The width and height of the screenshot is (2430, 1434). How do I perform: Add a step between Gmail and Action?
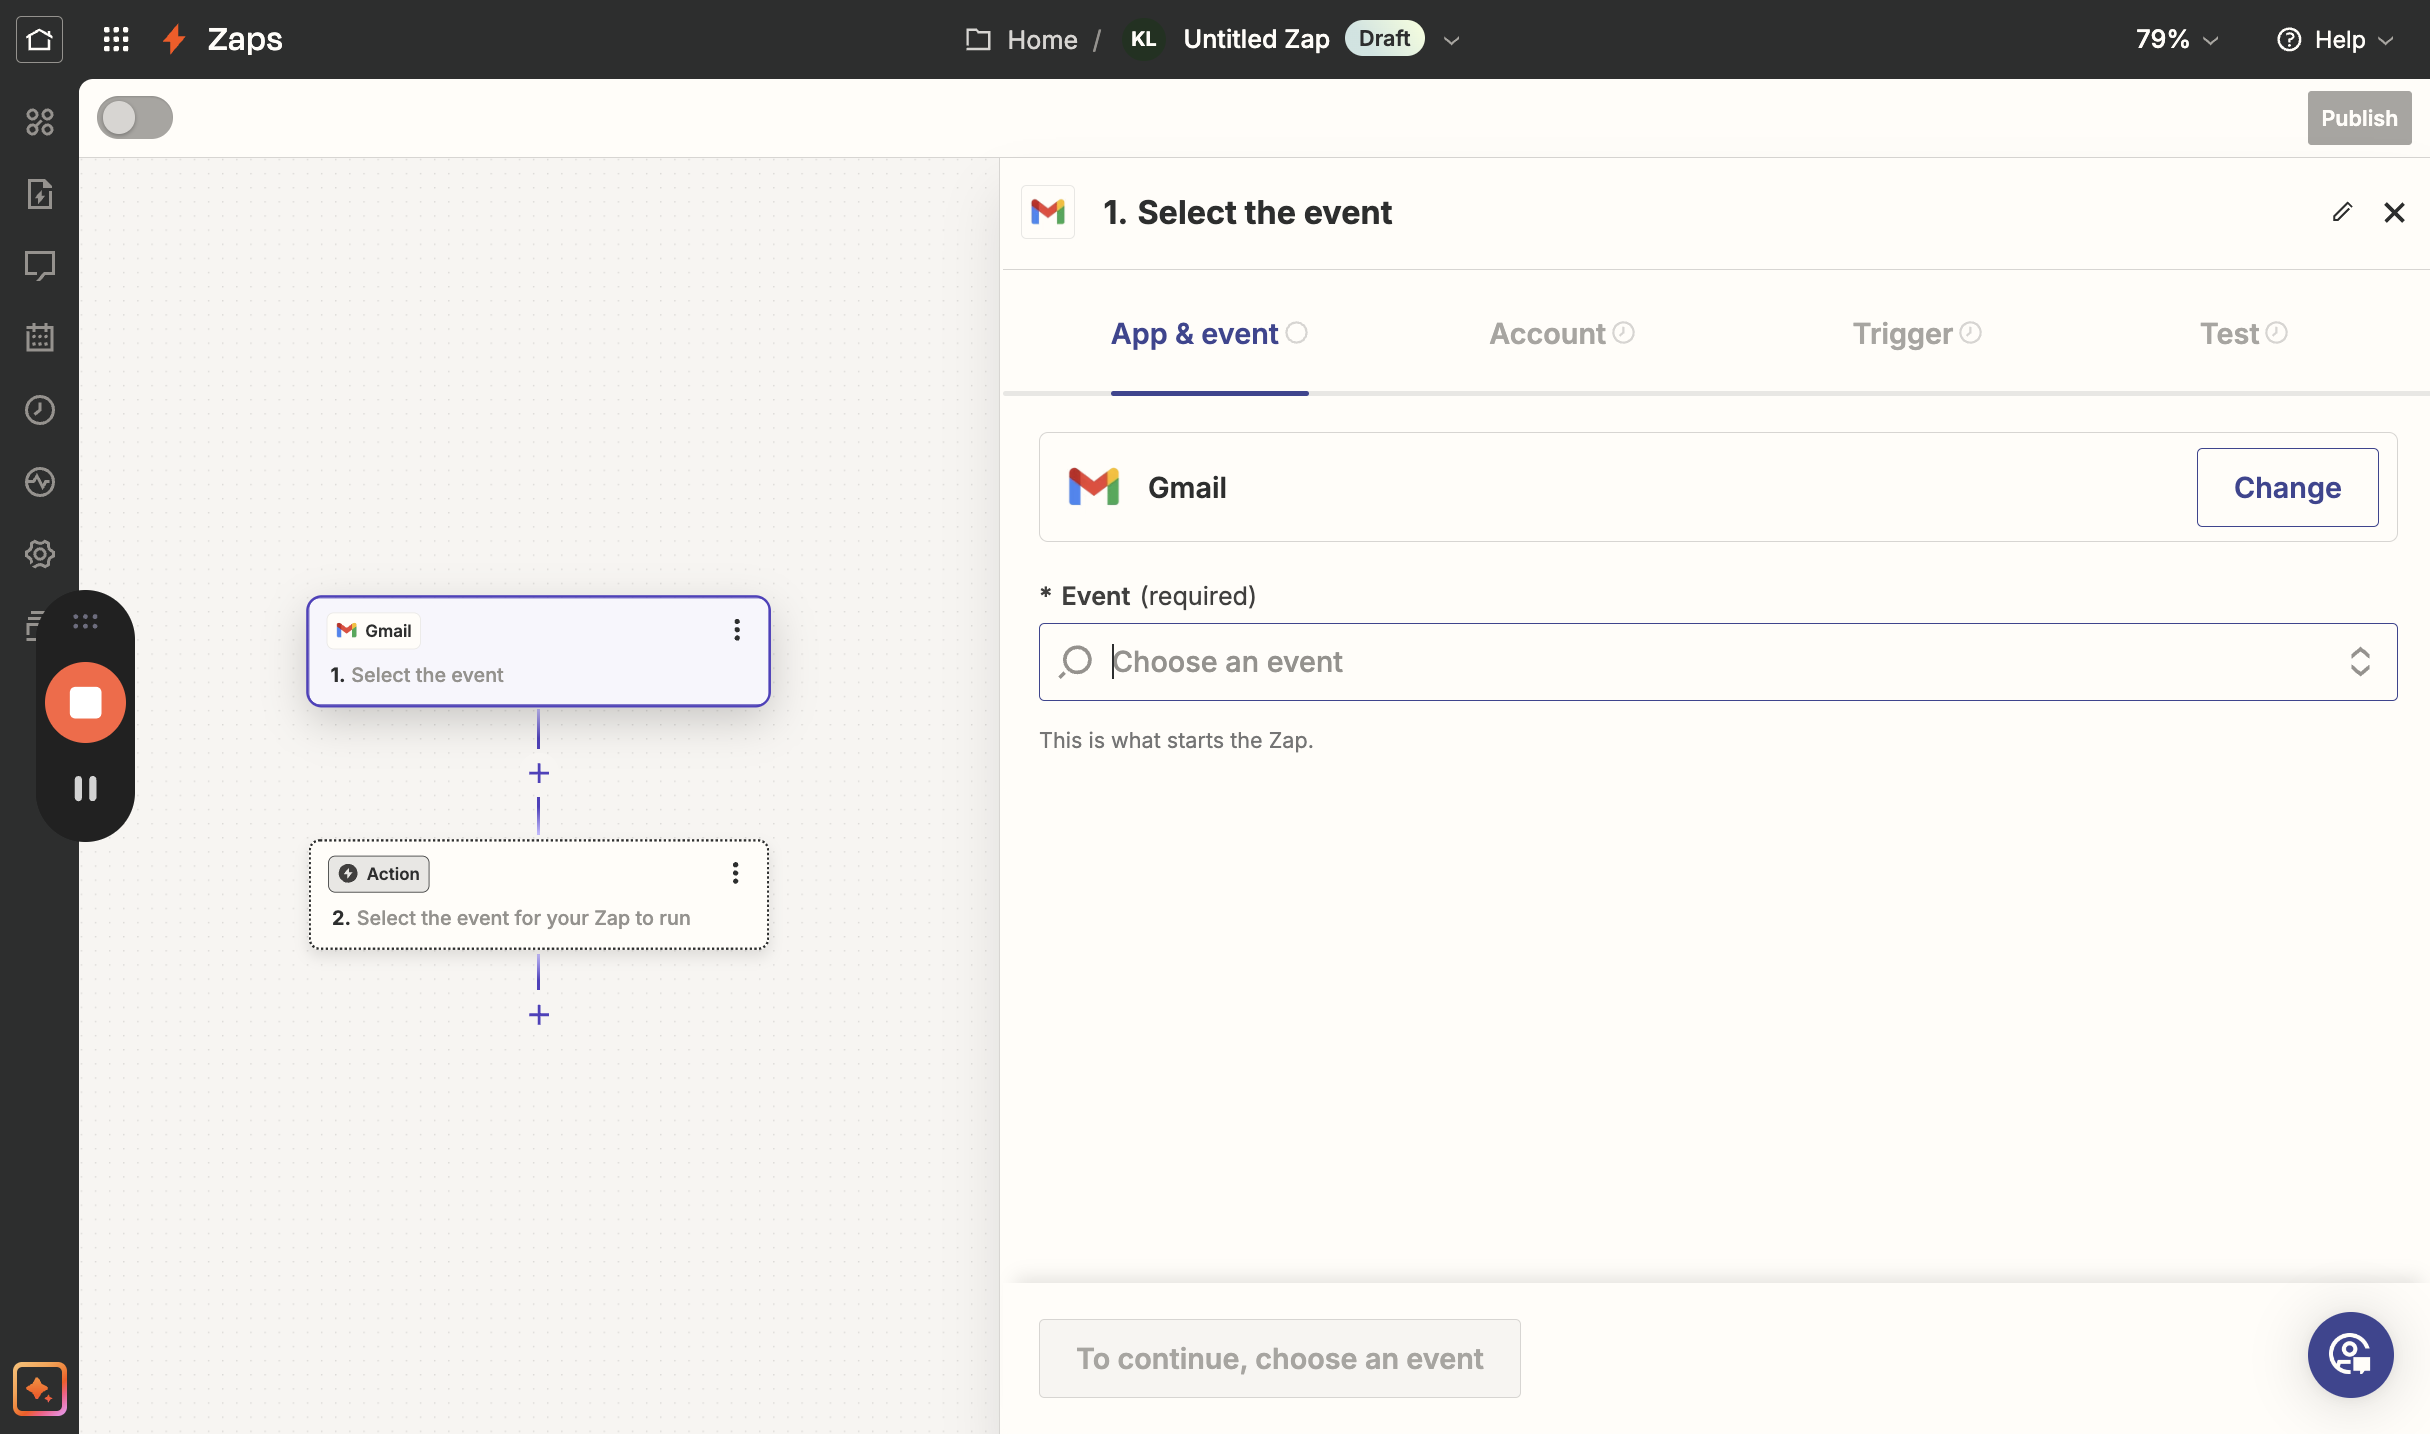[539, 773]
